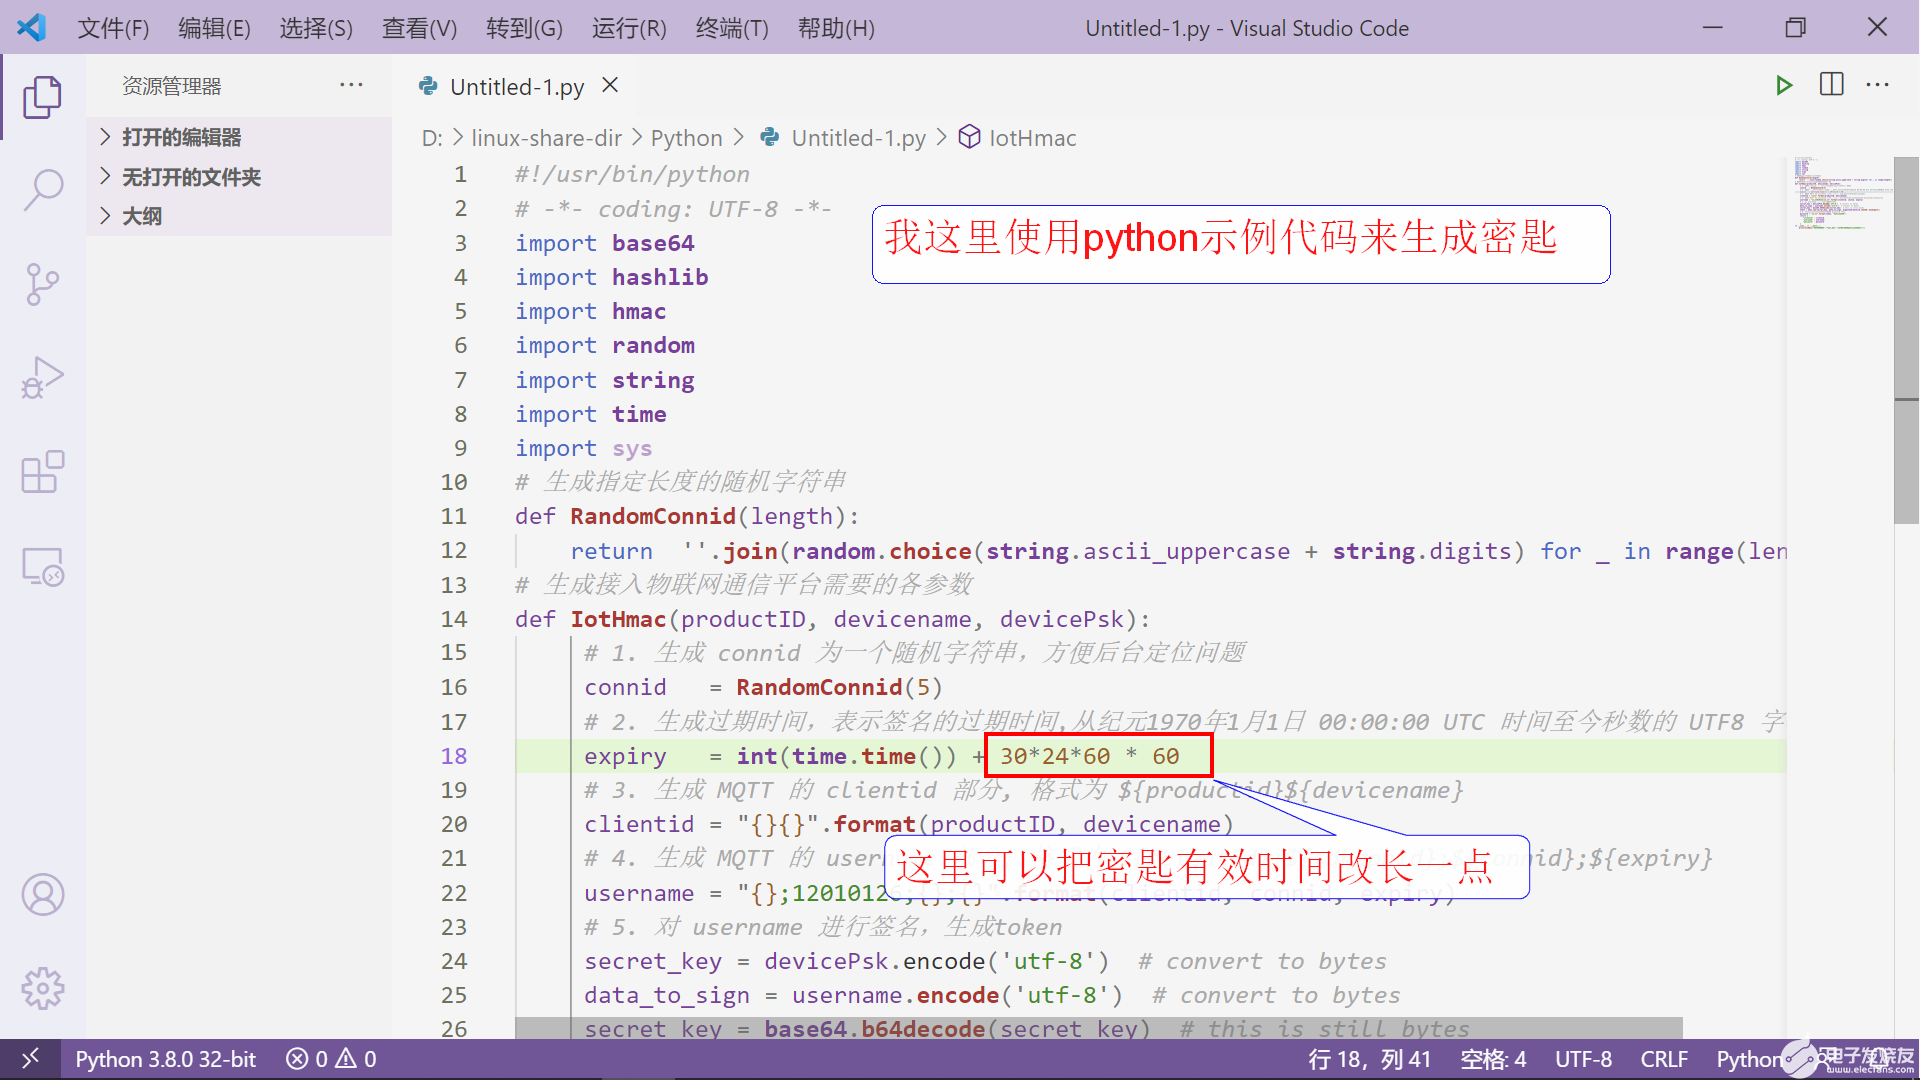Open Explorer panel more actions ellipsis
Screen dimensions: 1920x1080
351,85
